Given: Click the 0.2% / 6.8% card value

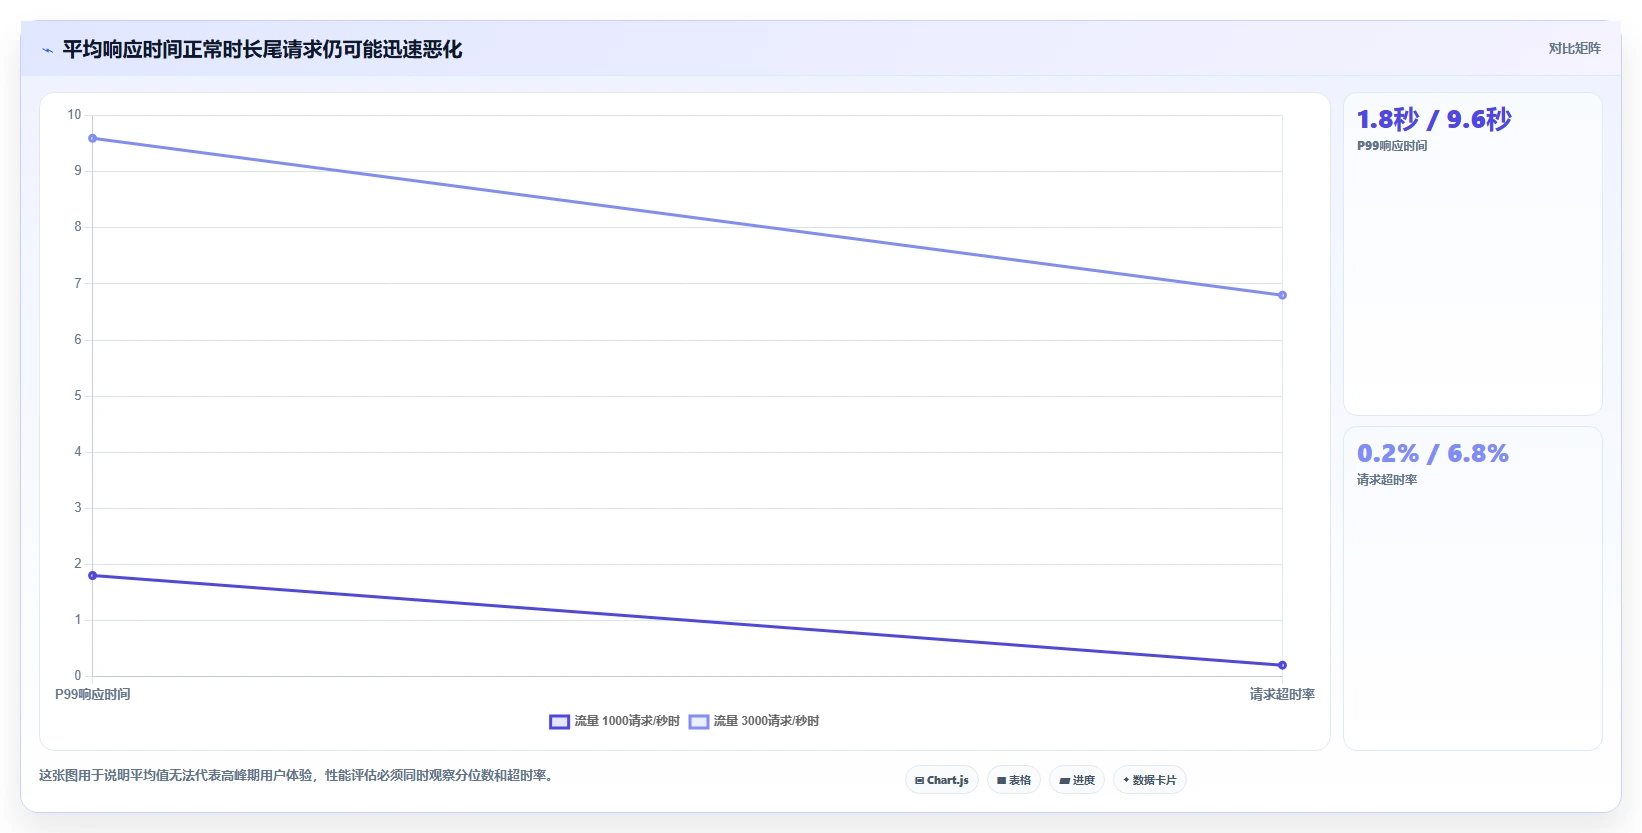Looking at the screenshot, I should coord(1433,453).
